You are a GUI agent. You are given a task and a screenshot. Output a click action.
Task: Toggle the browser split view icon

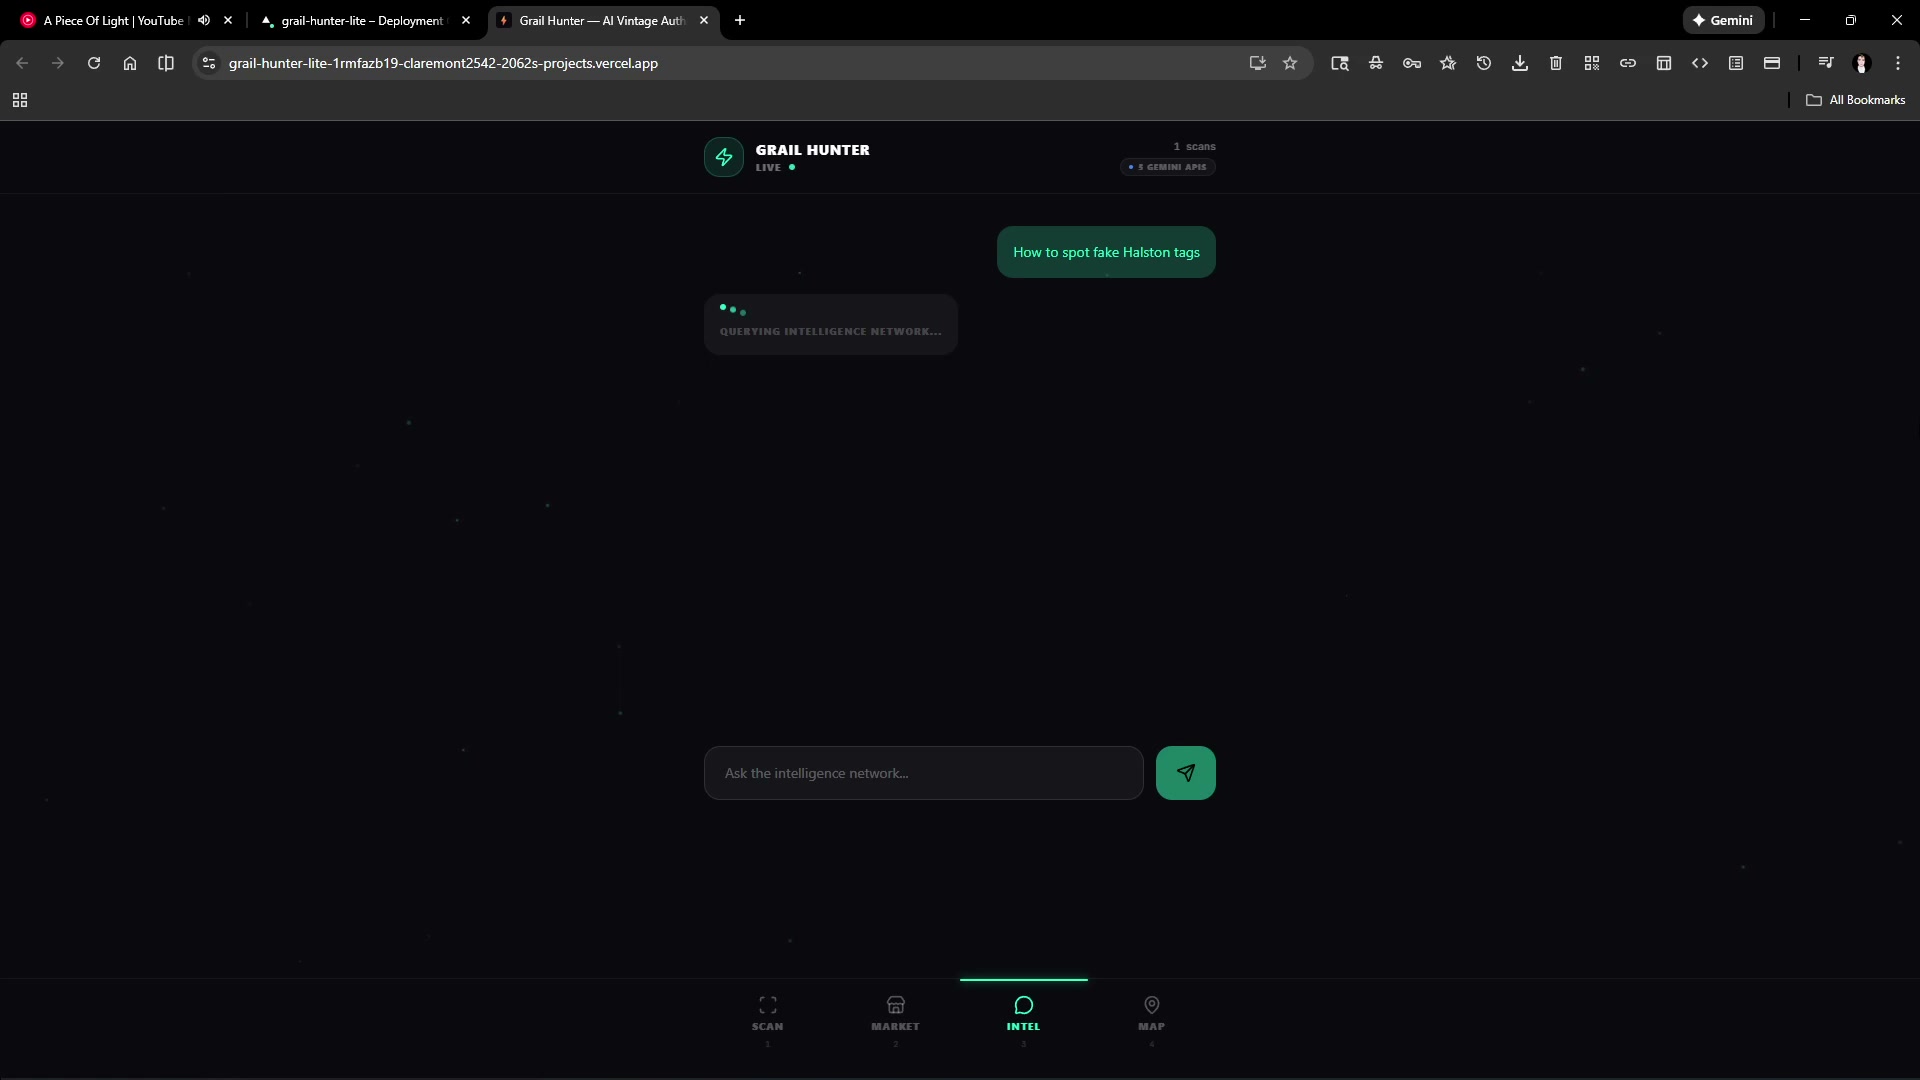point(166,63)
